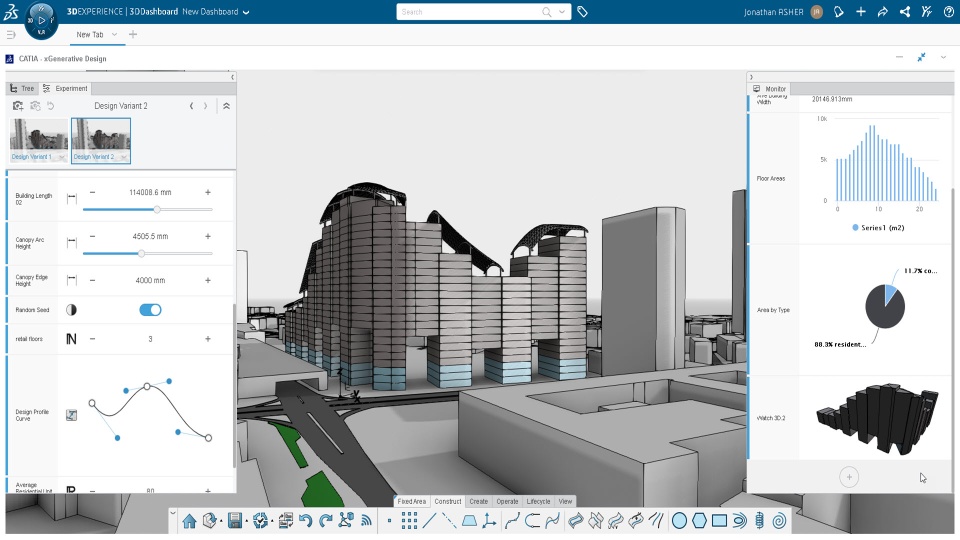Go to next design variant arrow
Image resolution: width=960 pixels, height=540 pixels.
(x=205, y=106)
